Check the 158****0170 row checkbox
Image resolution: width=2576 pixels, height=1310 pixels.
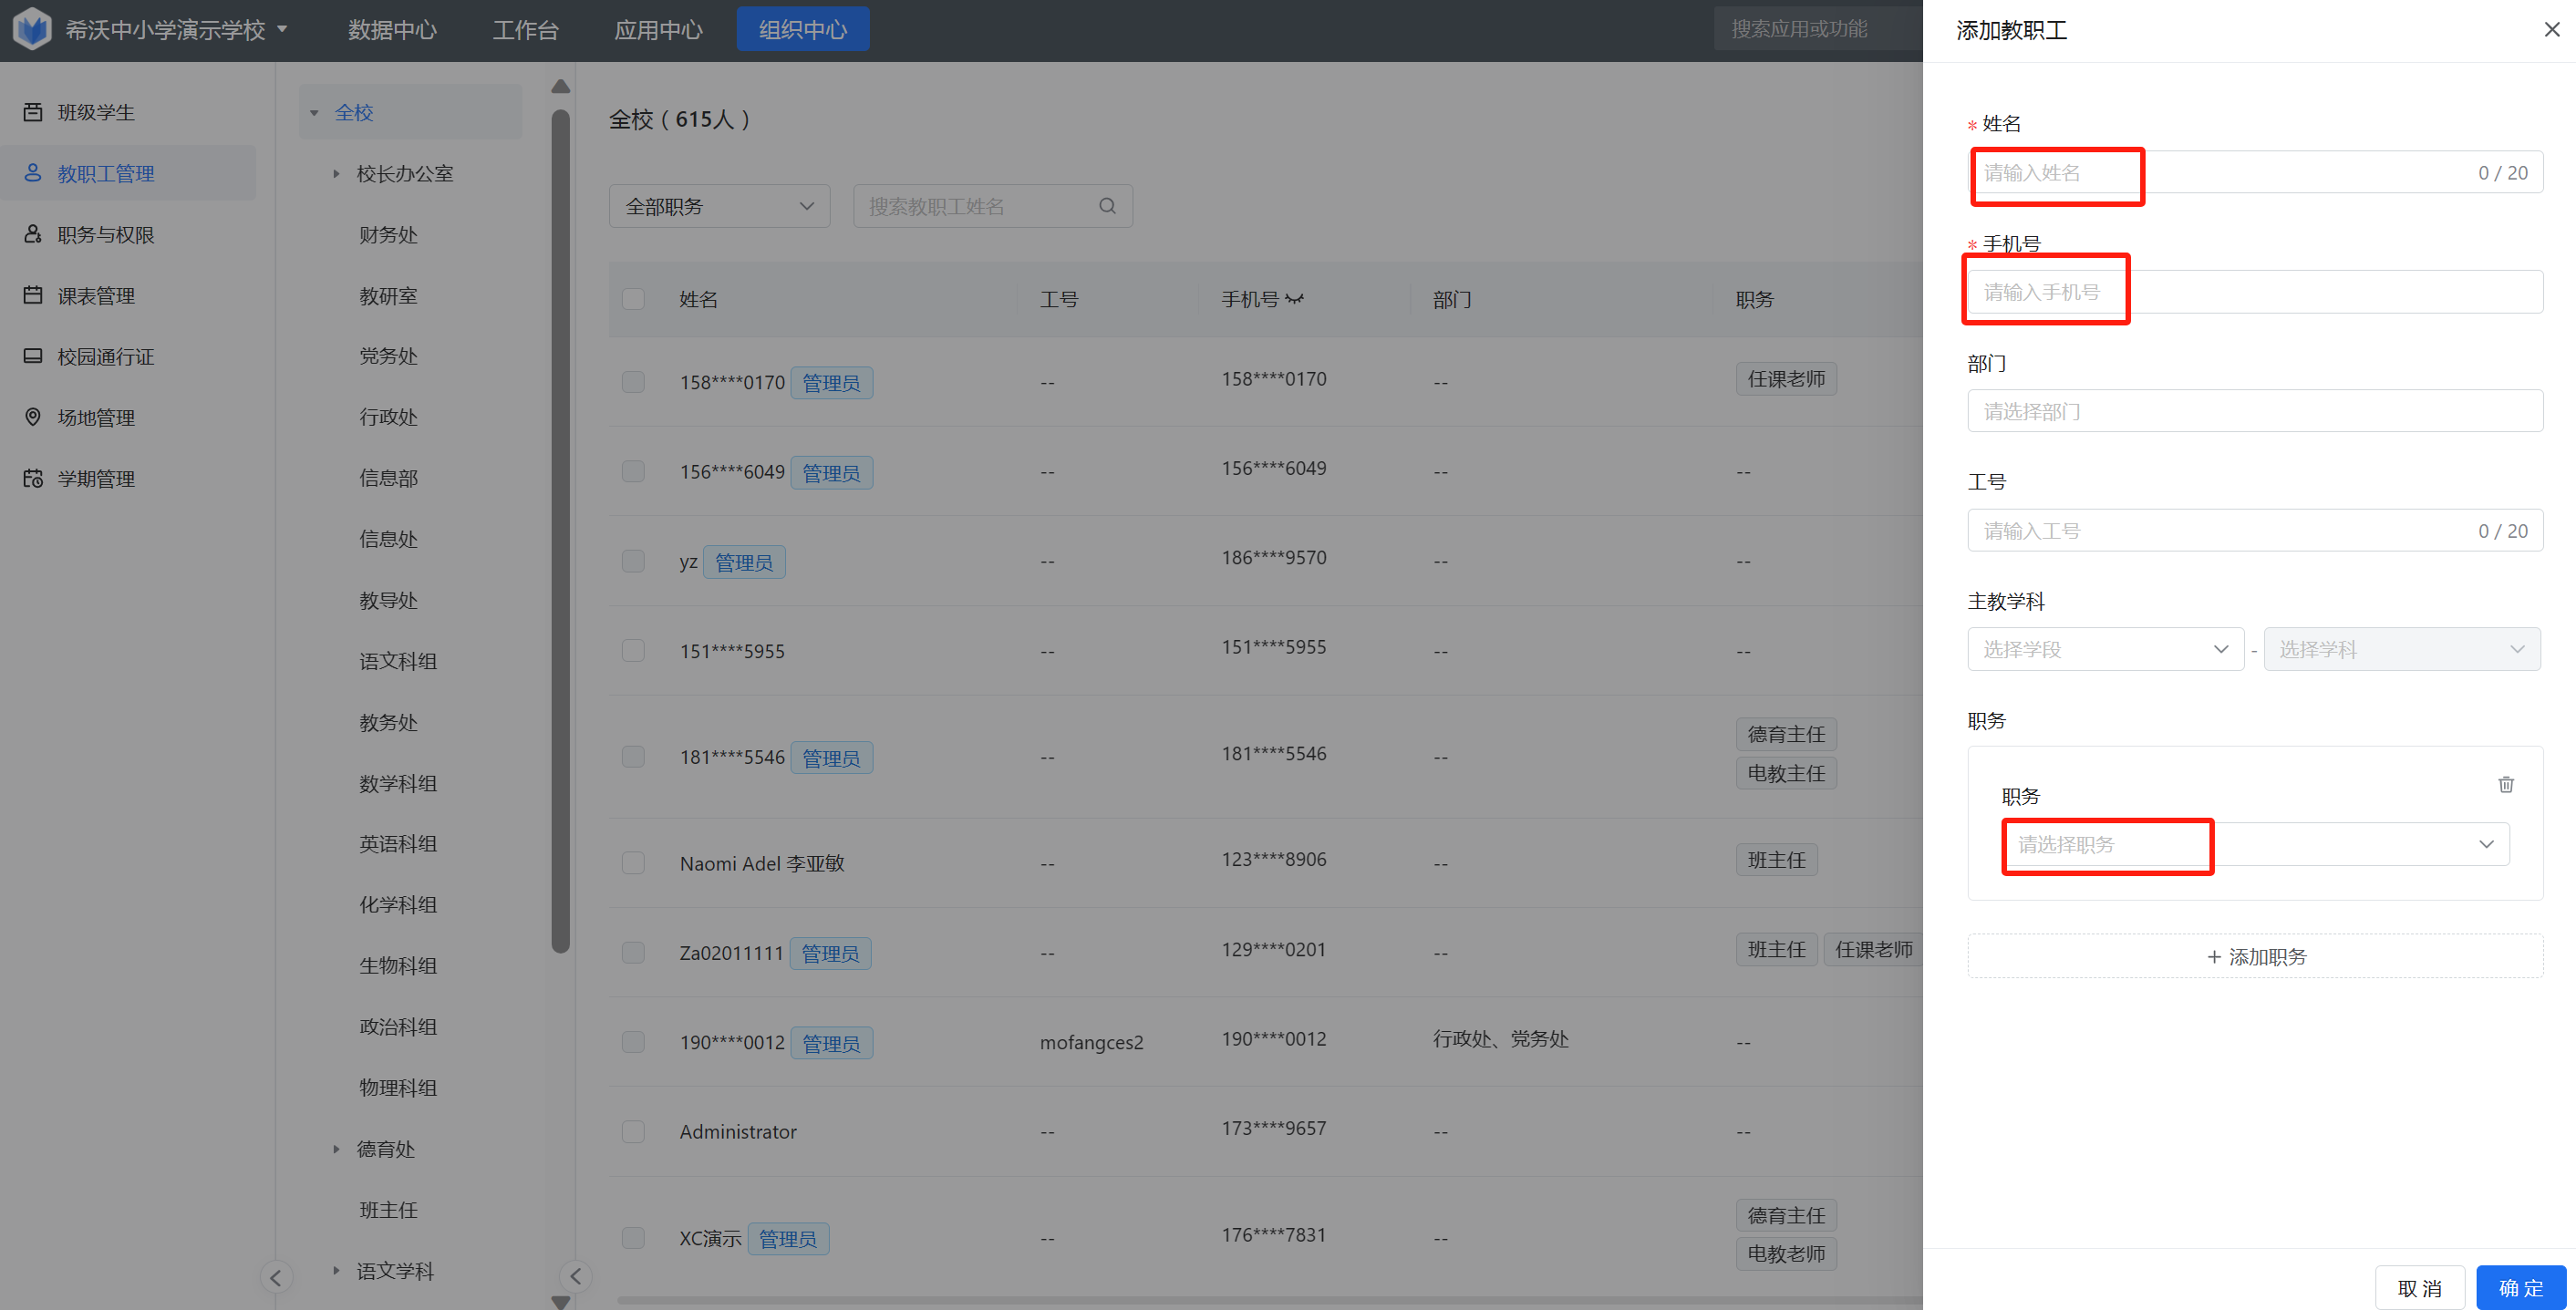pyautogui.click(x=633, y=382)
